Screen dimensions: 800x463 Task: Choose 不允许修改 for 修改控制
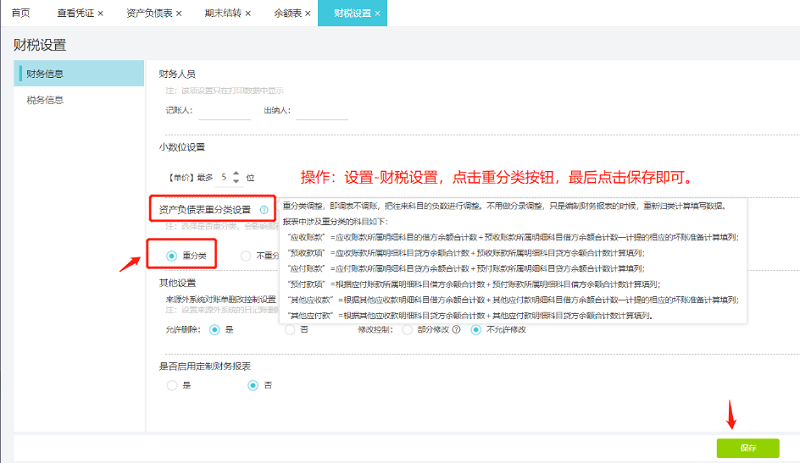pos(477,329)
